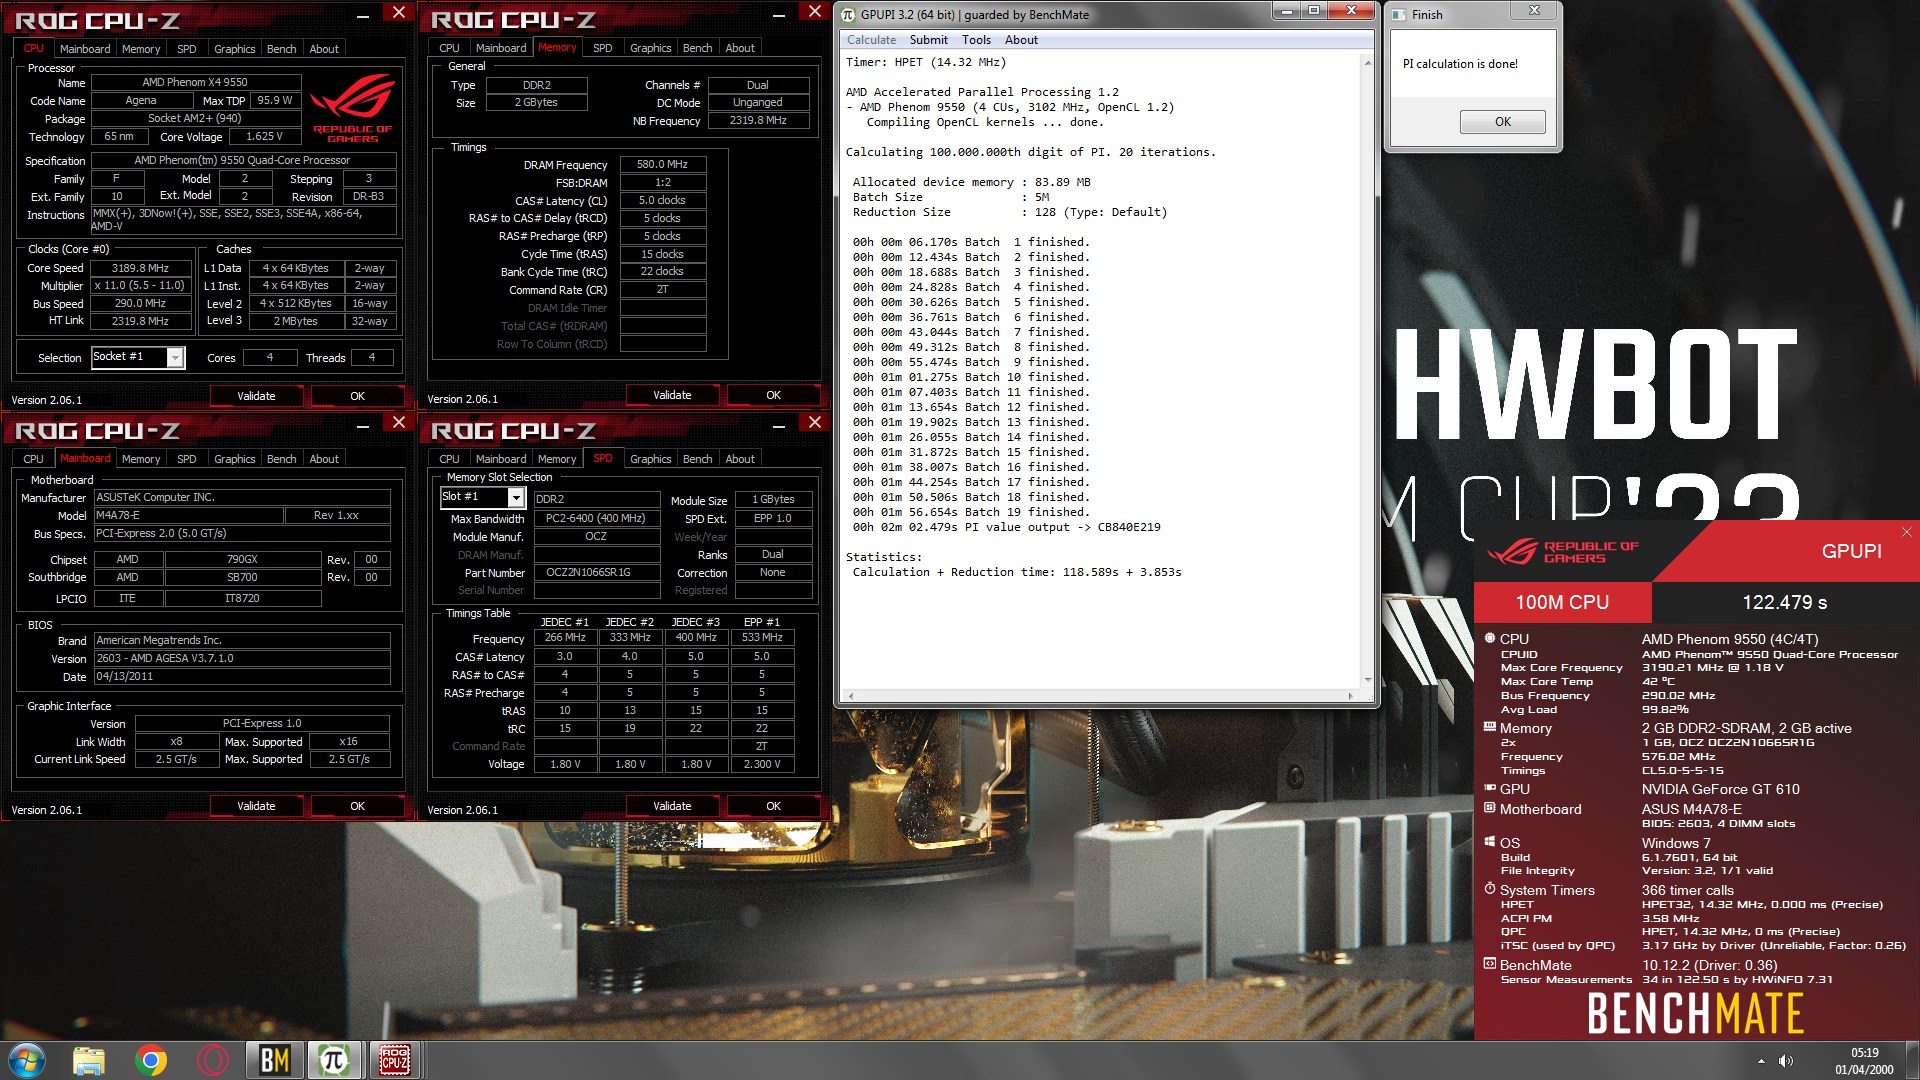Click GPUPI vertical scrollbar up arrow
The width and height of the screenshot is (1920, 1080).
1367,62
